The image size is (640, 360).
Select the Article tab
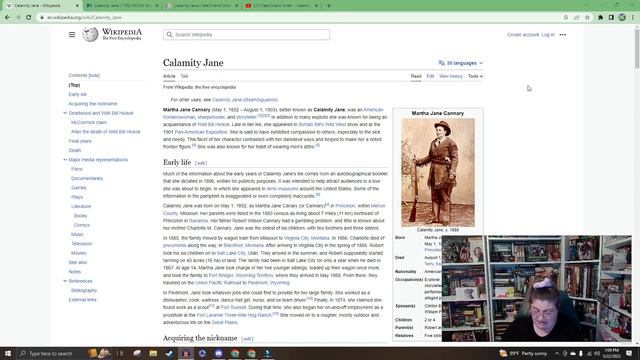169,76
